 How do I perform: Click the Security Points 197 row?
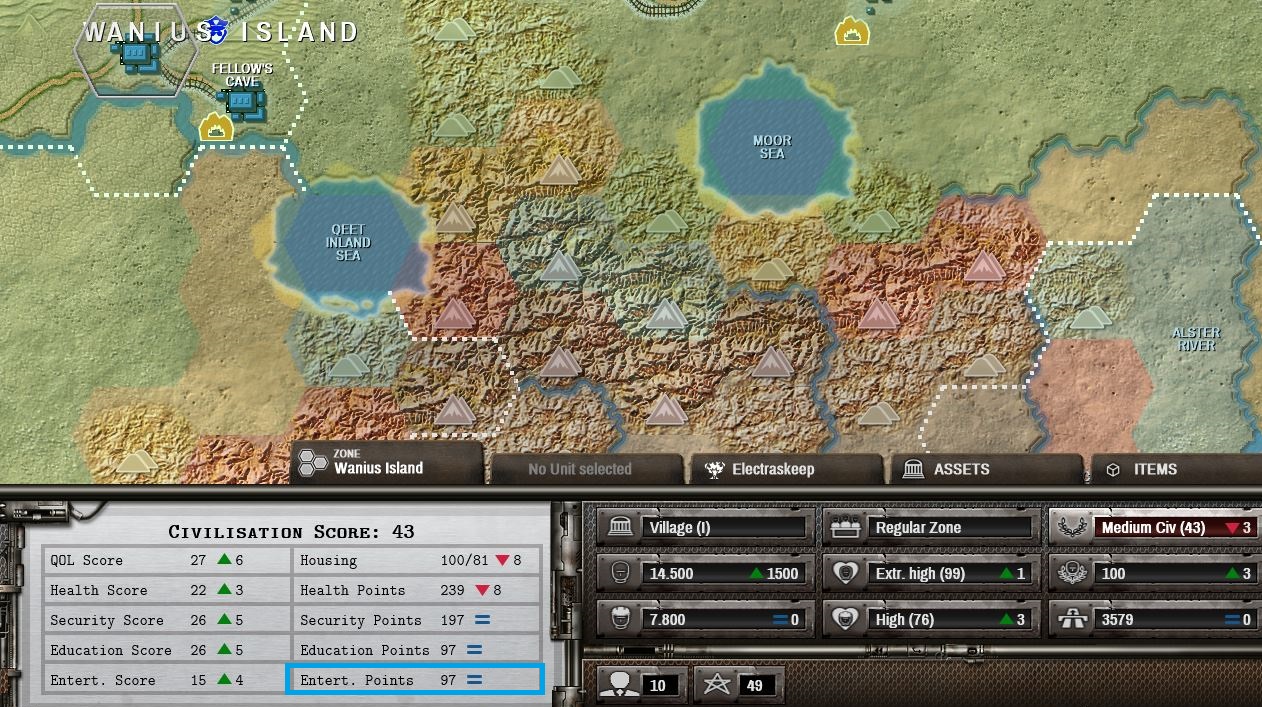pos(416,620)
